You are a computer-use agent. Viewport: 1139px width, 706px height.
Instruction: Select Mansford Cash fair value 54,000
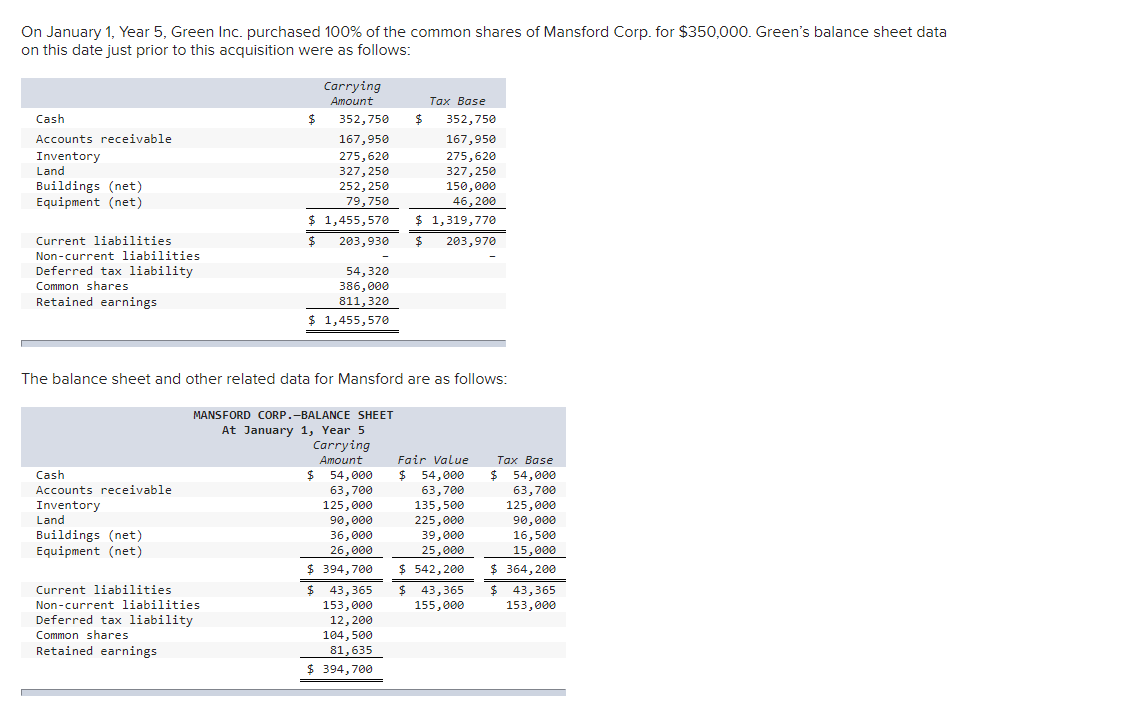point(442,475)
